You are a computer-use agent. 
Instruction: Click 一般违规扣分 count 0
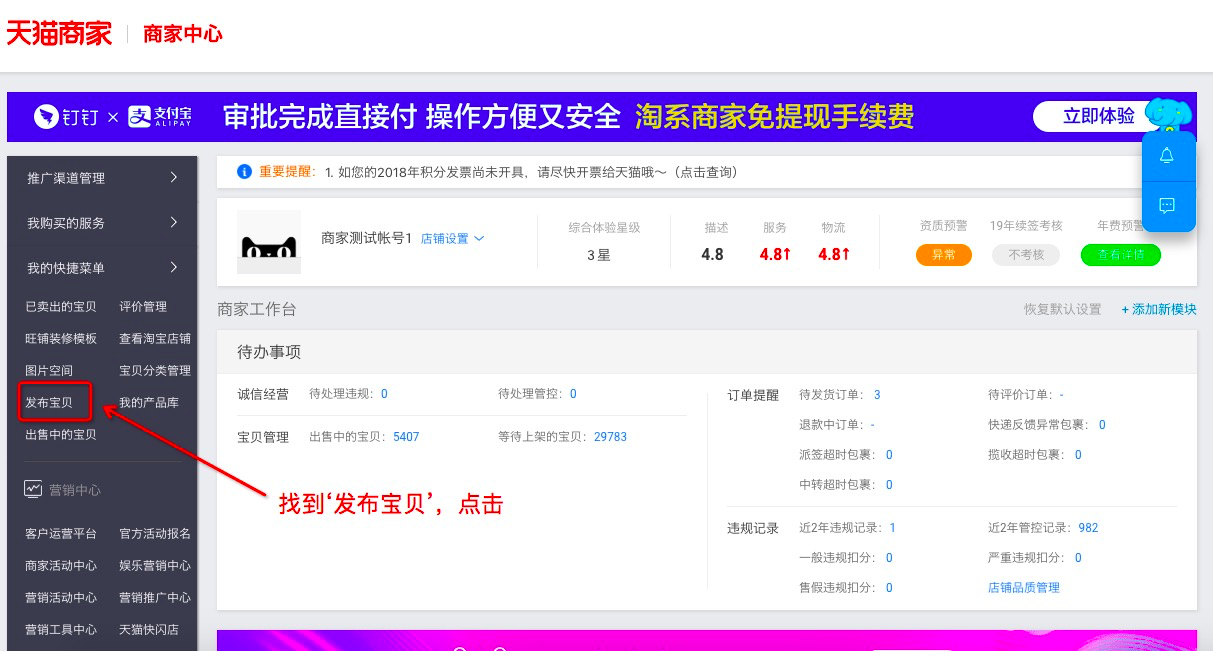click(x=889, y=558)
